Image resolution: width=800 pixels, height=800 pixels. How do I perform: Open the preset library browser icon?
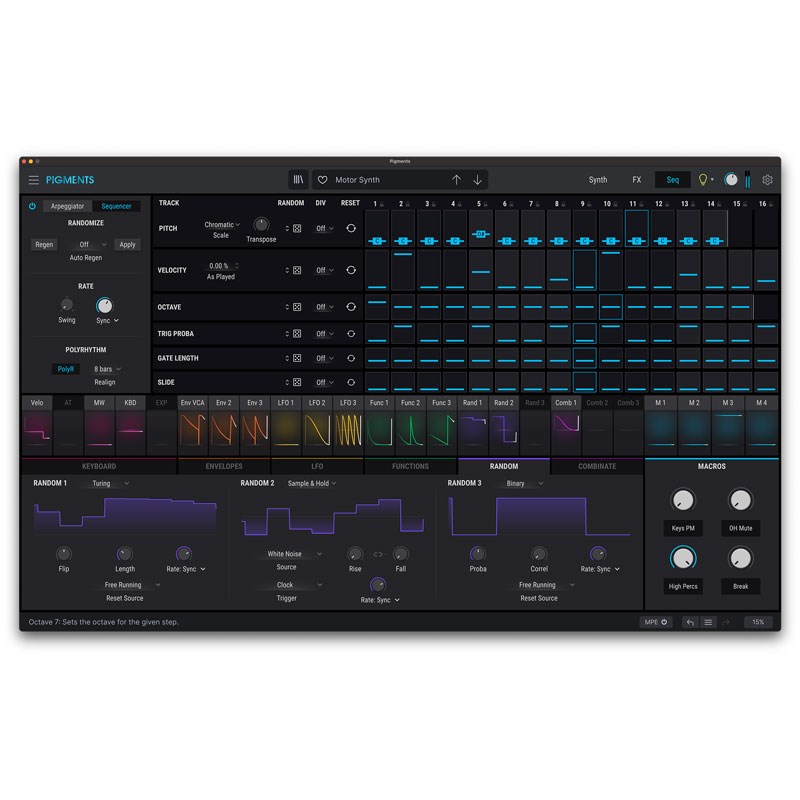coord(298,180)
